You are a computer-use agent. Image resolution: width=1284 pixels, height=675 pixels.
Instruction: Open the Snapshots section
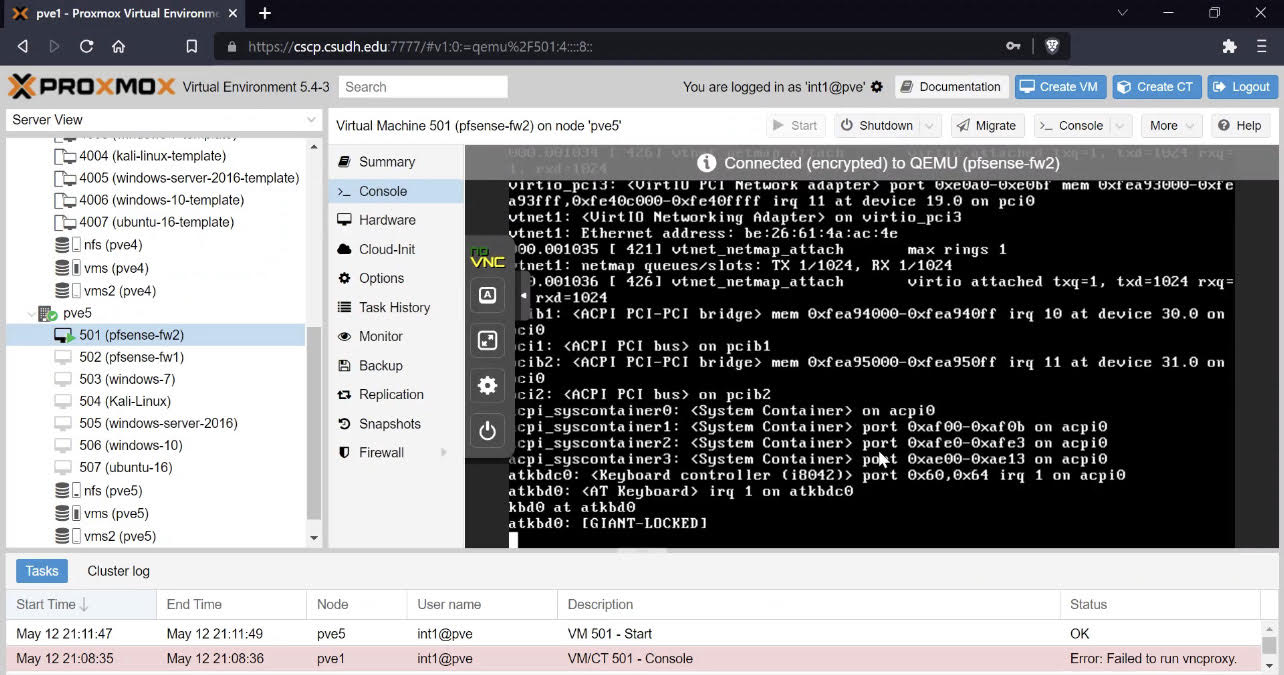pyautogui.click(x=396, y=424)
